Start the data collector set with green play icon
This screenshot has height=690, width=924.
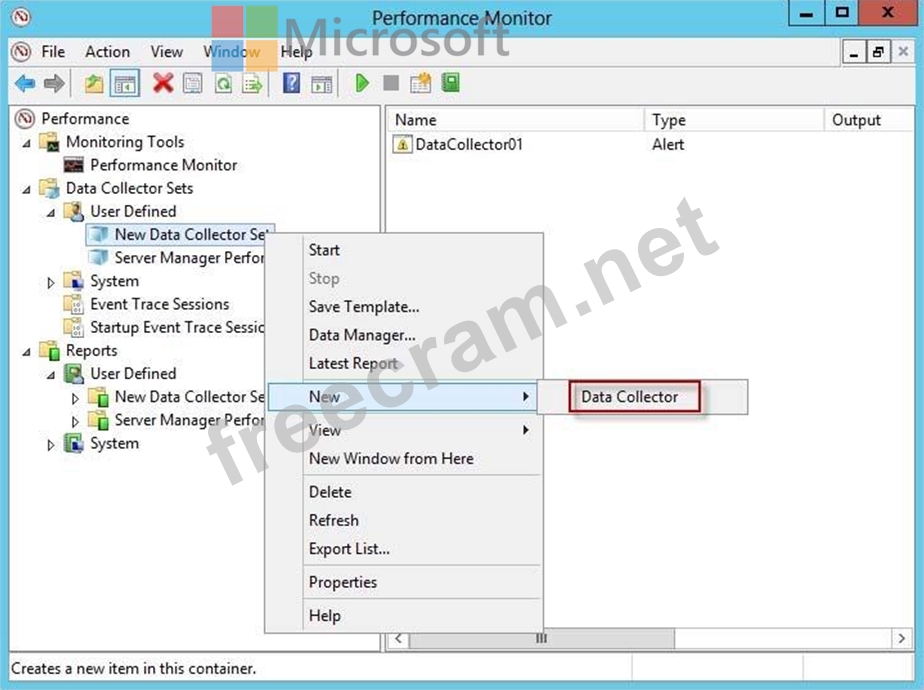tap(362, 83)
